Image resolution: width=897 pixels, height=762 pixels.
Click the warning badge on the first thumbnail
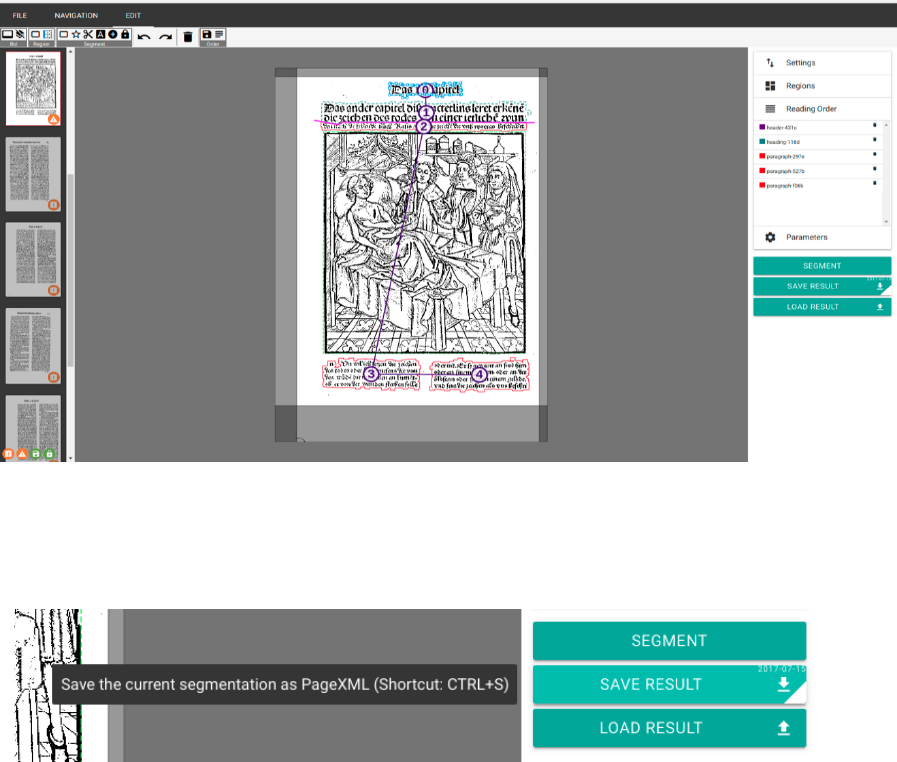53,119
